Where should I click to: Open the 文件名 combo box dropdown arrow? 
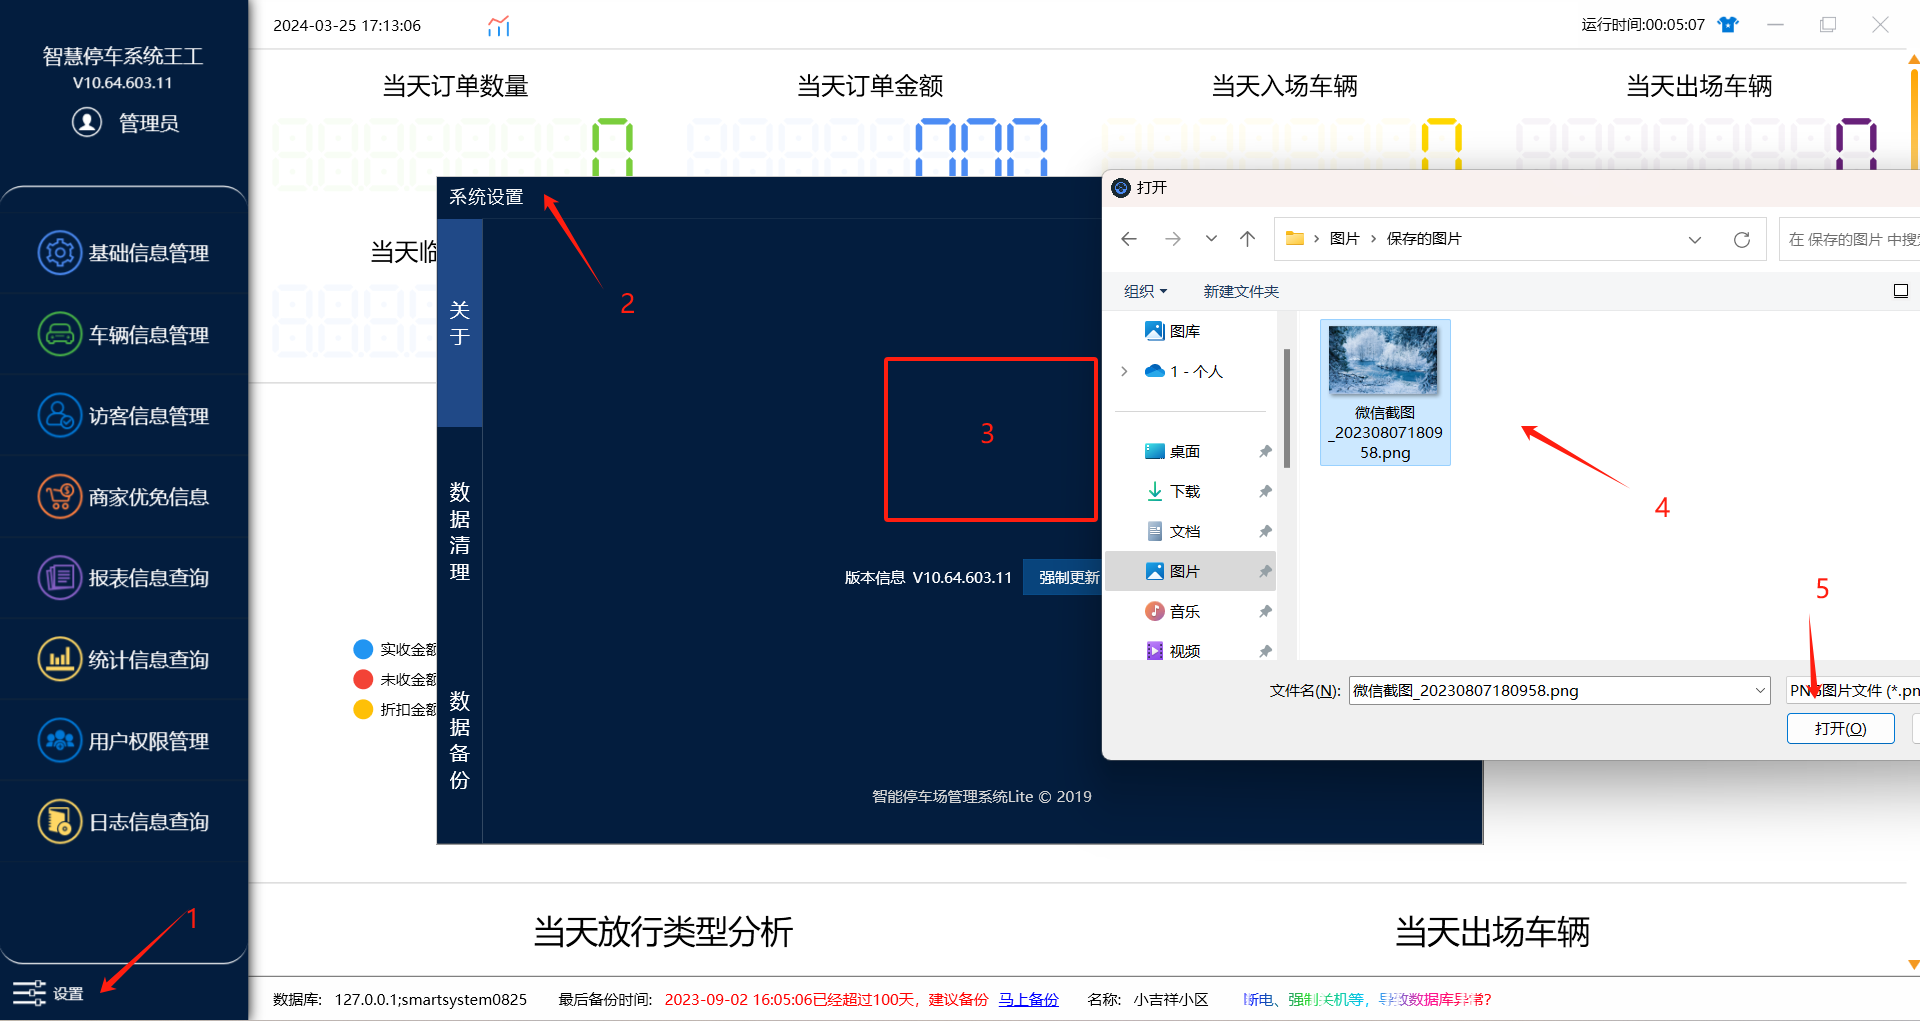pyautogui.click(x=1760, y=691)
